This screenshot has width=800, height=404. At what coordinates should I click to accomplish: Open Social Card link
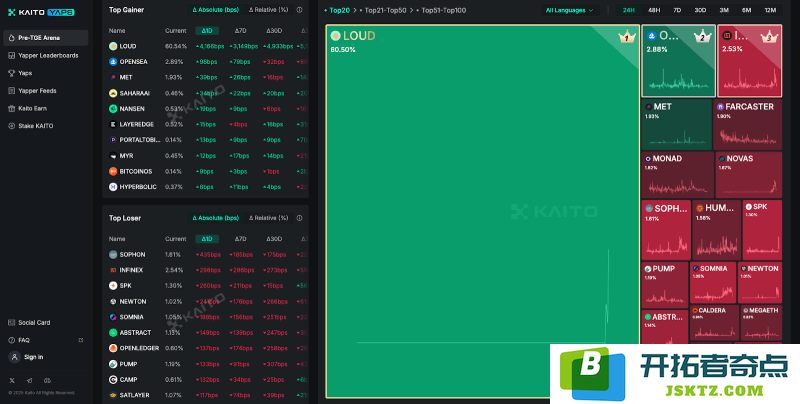point(29,322)
